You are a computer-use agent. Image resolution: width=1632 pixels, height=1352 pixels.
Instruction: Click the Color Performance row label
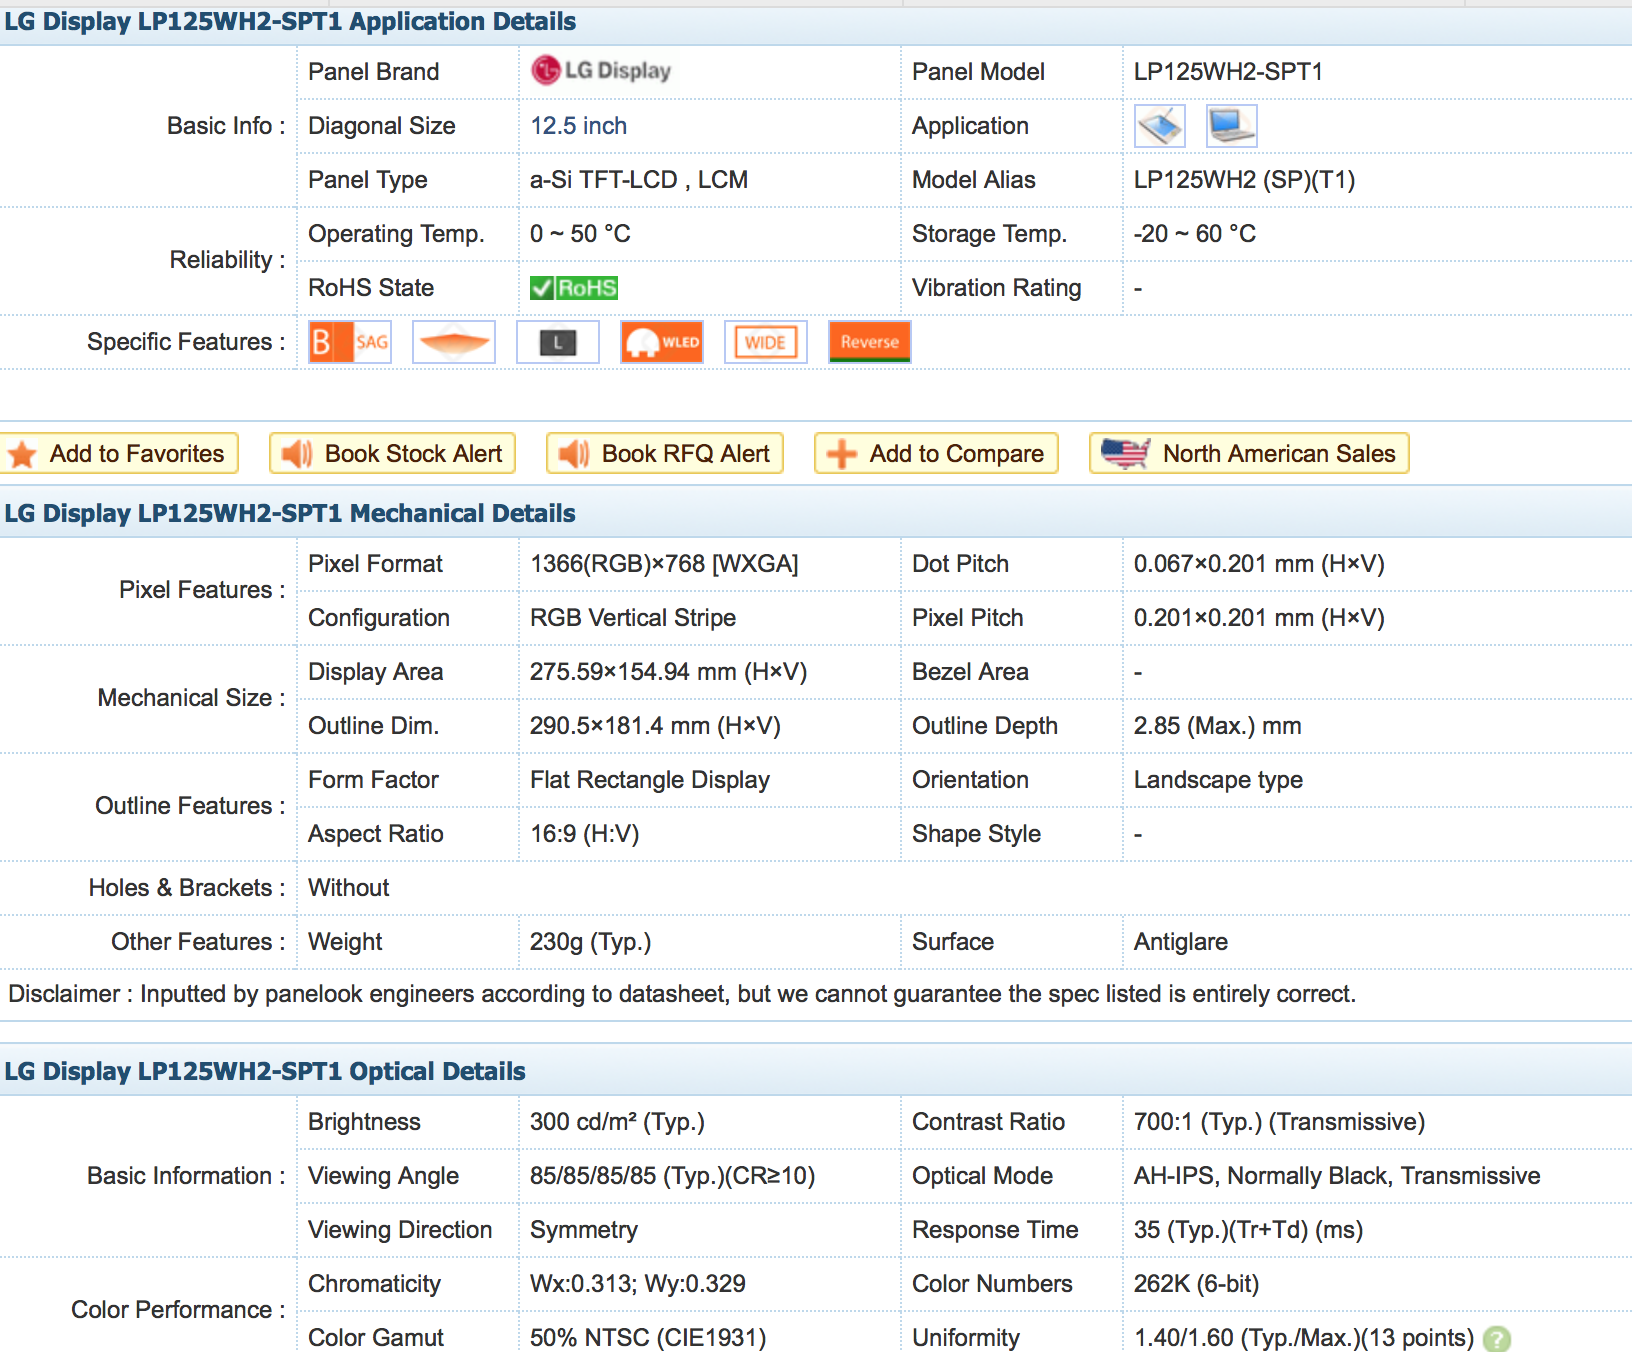(x=178, y=1310)
